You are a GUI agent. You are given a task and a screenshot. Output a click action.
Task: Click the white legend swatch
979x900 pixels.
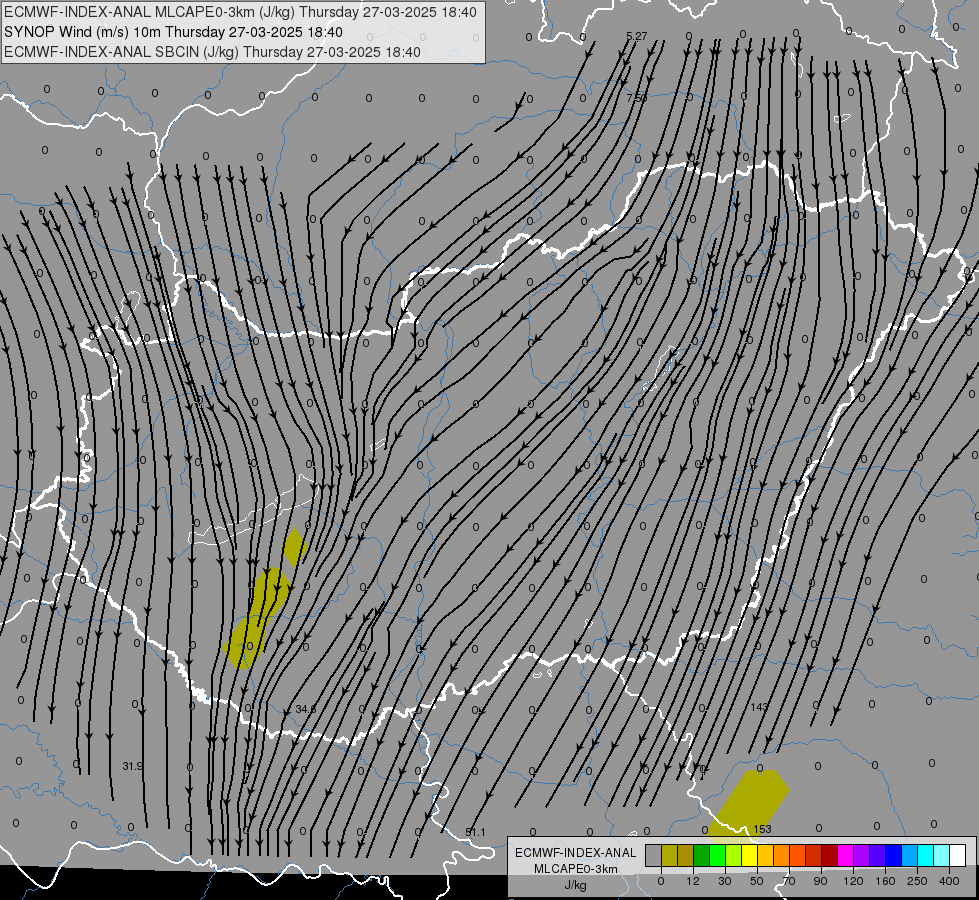coord(958,855)
